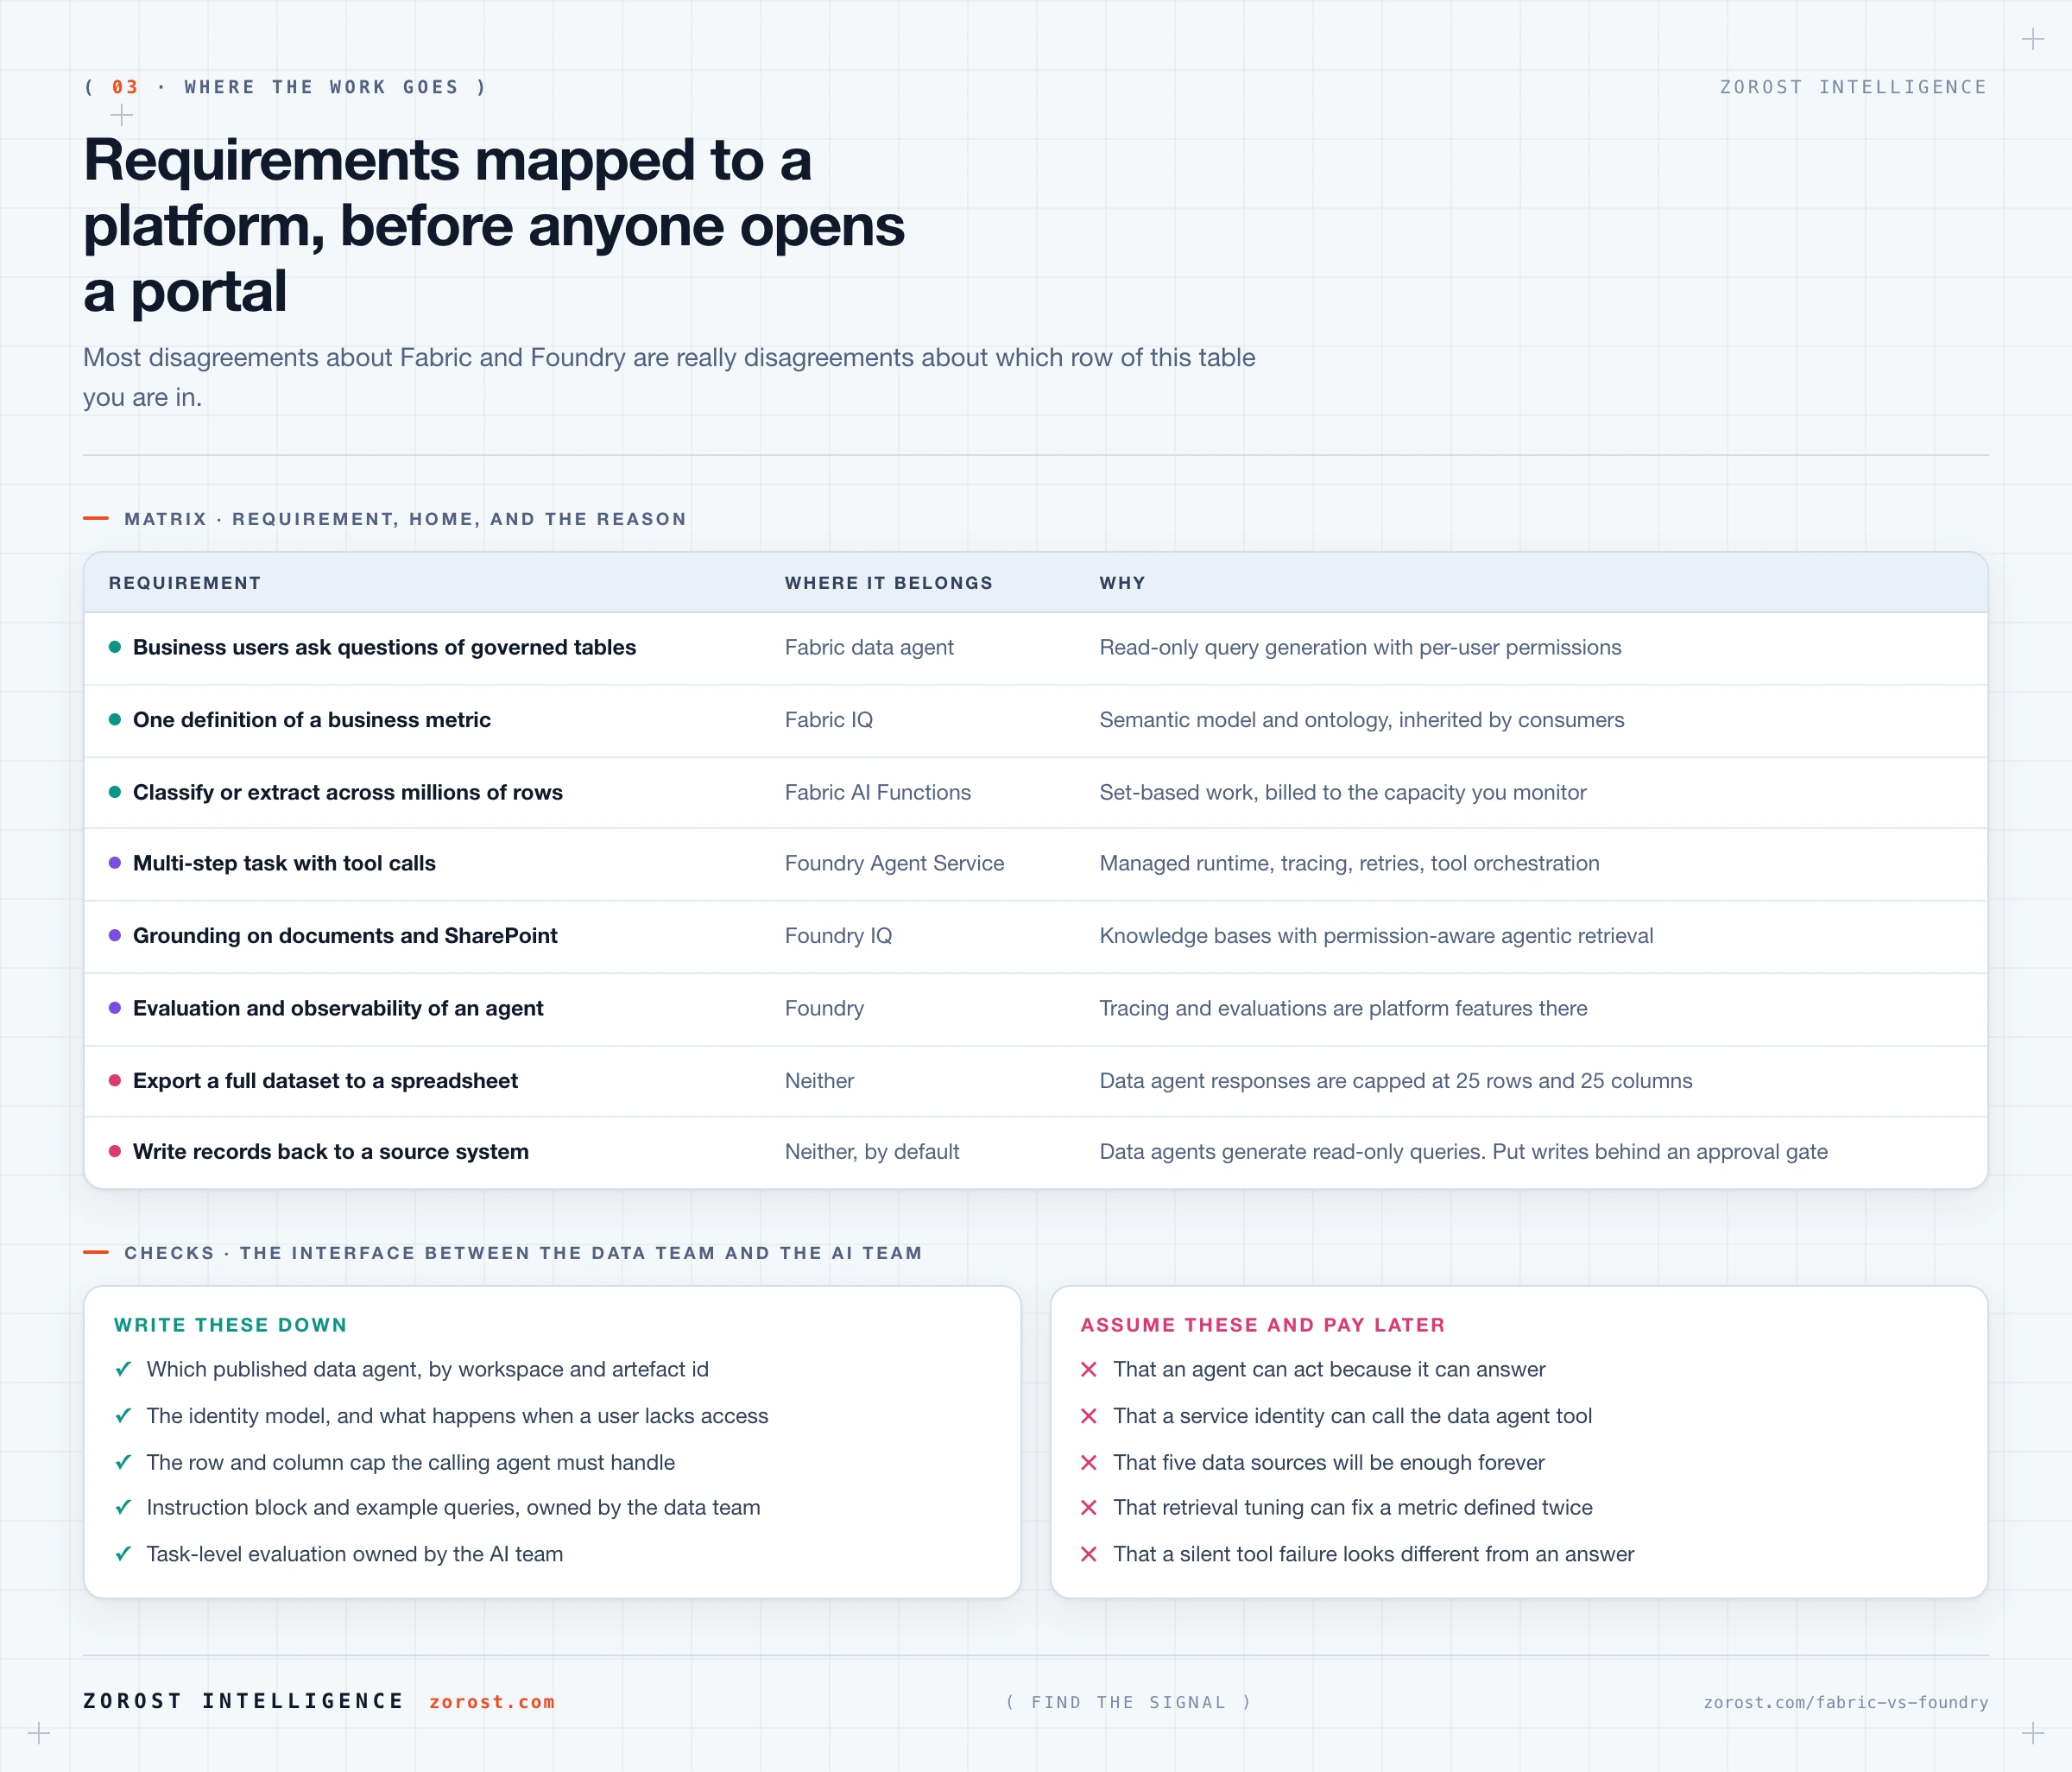The width and height of the screenshot is (2072, 1772).
Task: Click the green dot beside 'One definition of a business metric'
Action: (x=115, y=720)
